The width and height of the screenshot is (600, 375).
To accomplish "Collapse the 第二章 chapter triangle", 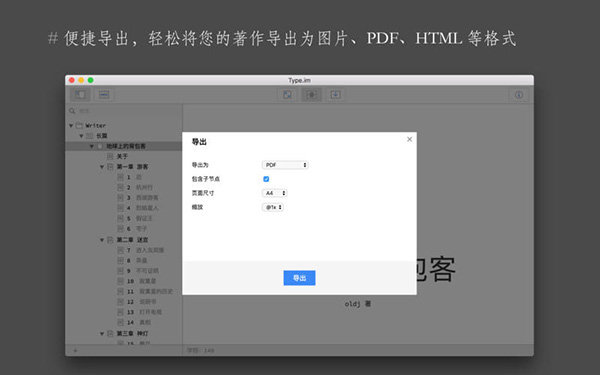I will point(102,240).
